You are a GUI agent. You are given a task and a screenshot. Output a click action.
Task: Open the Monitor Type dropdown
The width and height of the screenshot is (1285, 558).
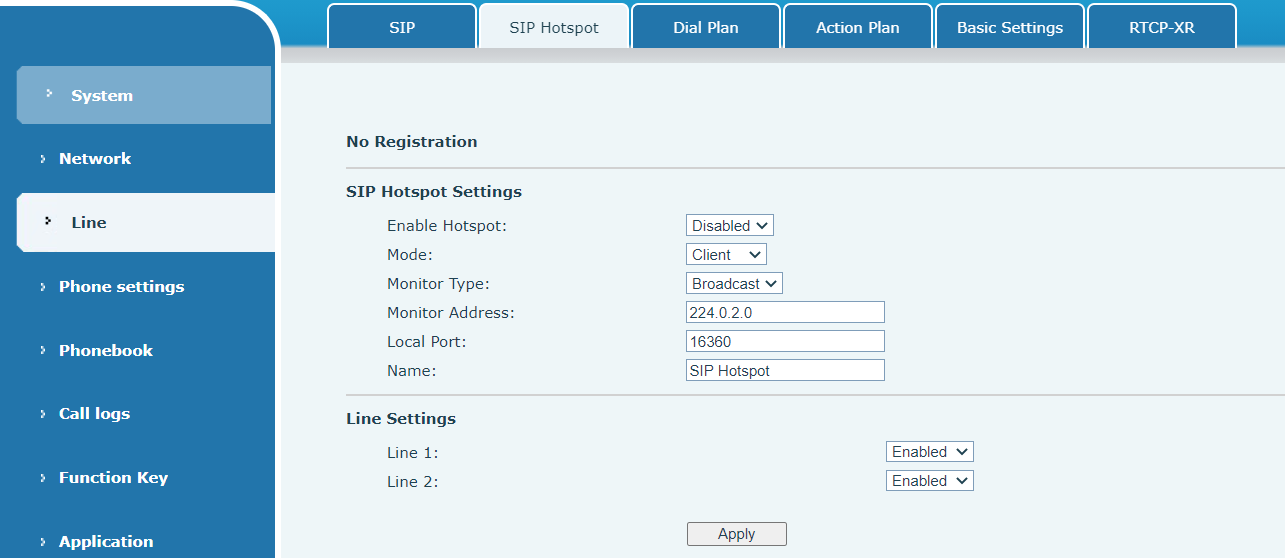[734, 284]
